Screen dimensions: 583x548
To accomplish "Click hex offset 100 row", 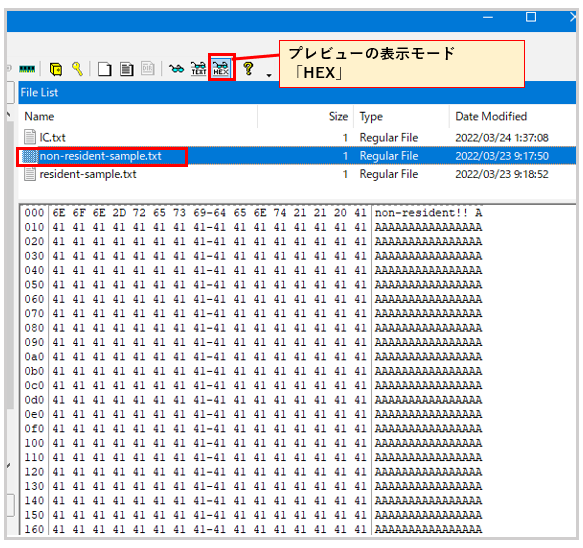I will pyautogui.click(x=34, y=443).
